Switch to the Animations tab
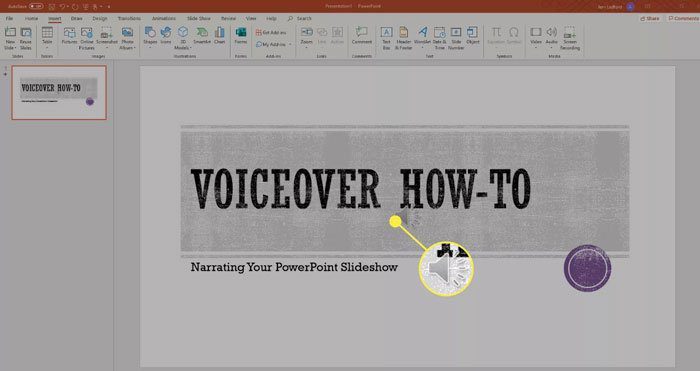This screenshot has height=371, width=700. [x=164, y=18]
